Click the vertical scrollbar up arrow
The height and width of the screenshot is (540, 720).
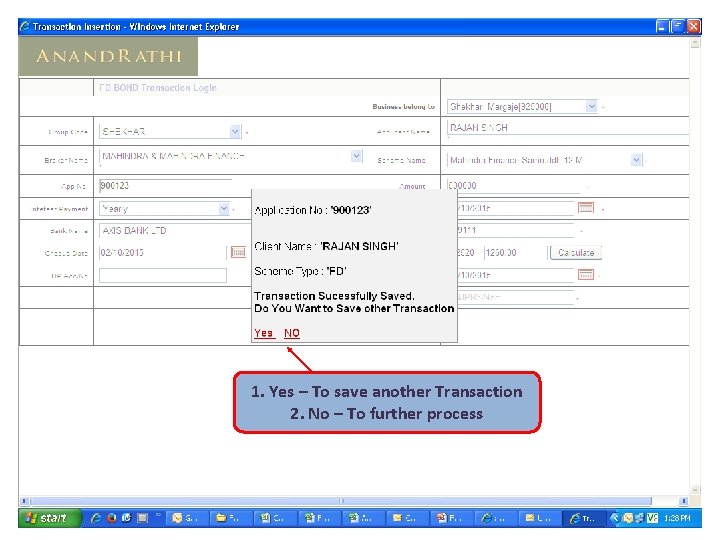[x=695, y=43]
